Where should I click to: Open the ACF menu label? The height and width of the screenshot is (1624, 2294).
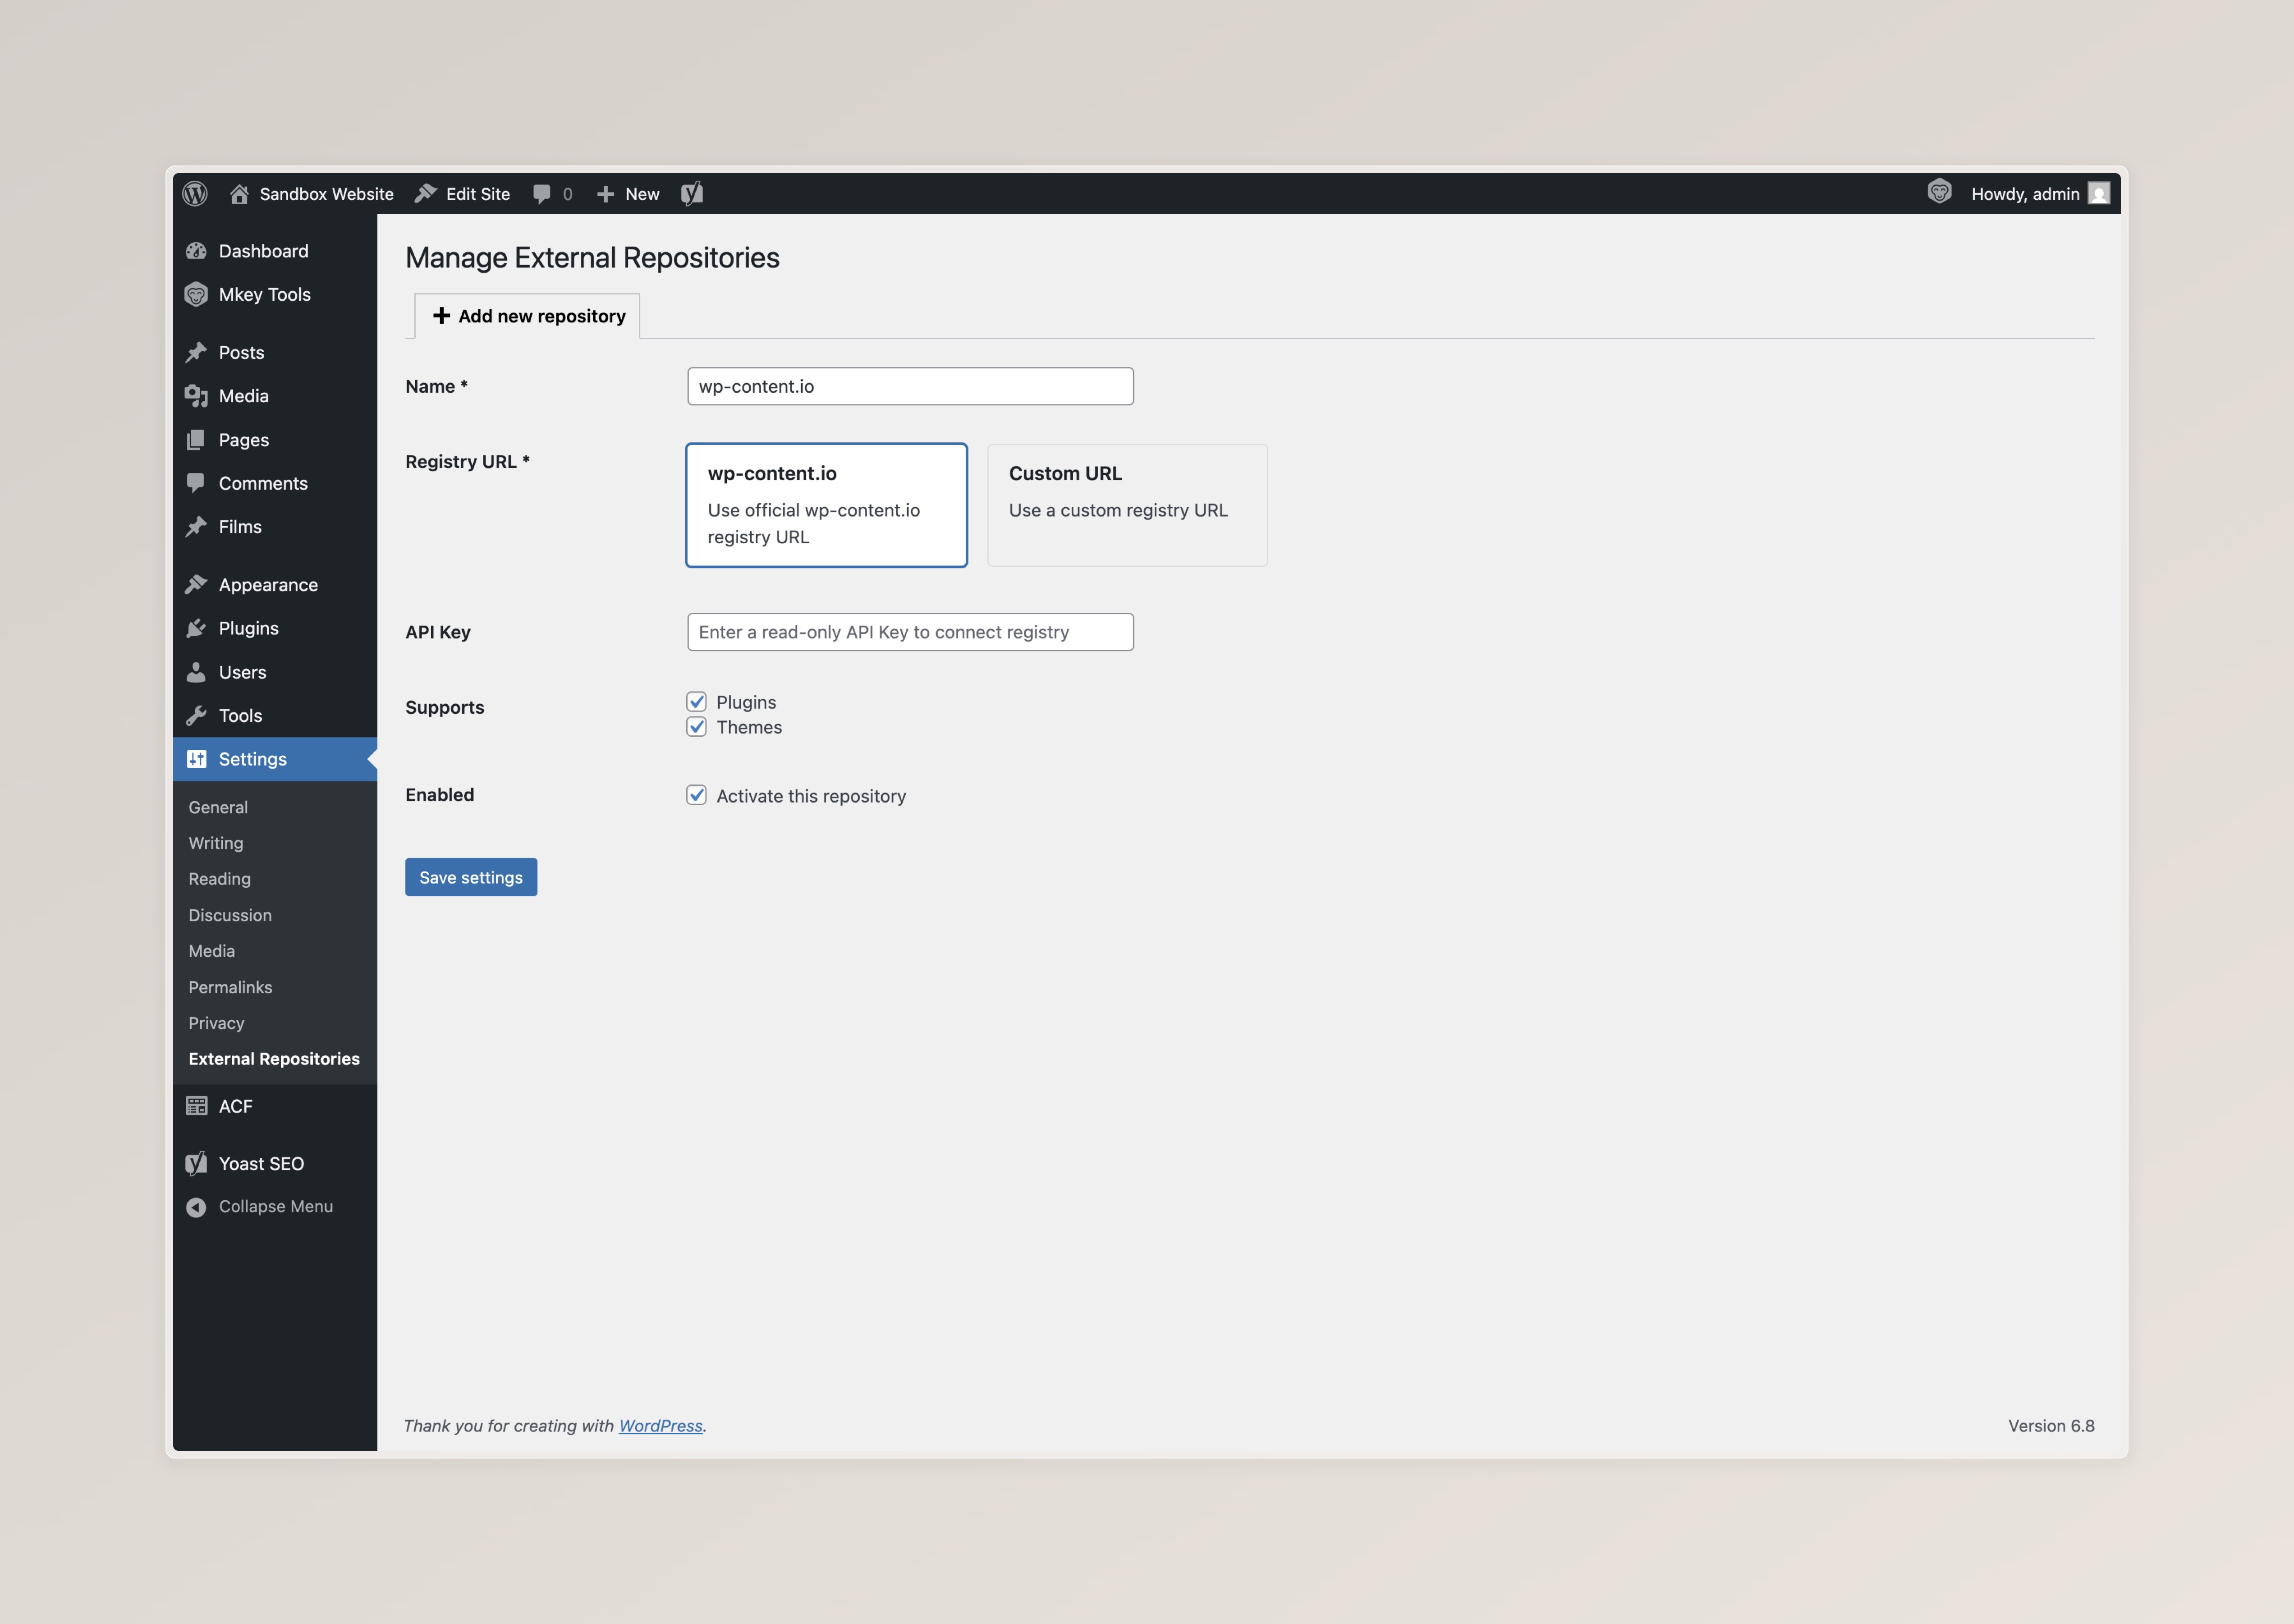[x=236, y=1106]
